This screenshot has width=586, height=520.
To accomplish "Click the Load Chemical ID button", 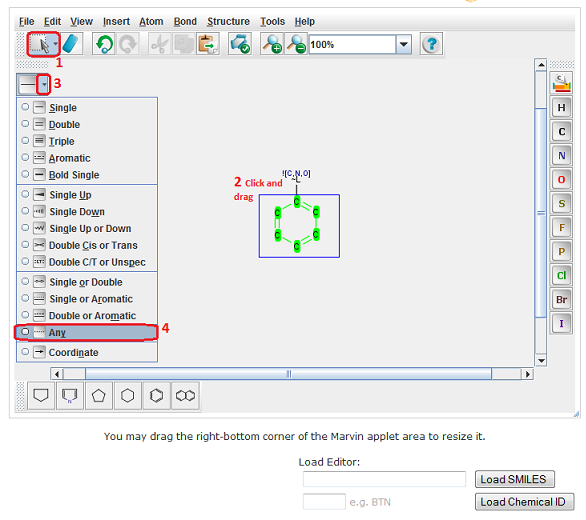I will click(524, 502).
